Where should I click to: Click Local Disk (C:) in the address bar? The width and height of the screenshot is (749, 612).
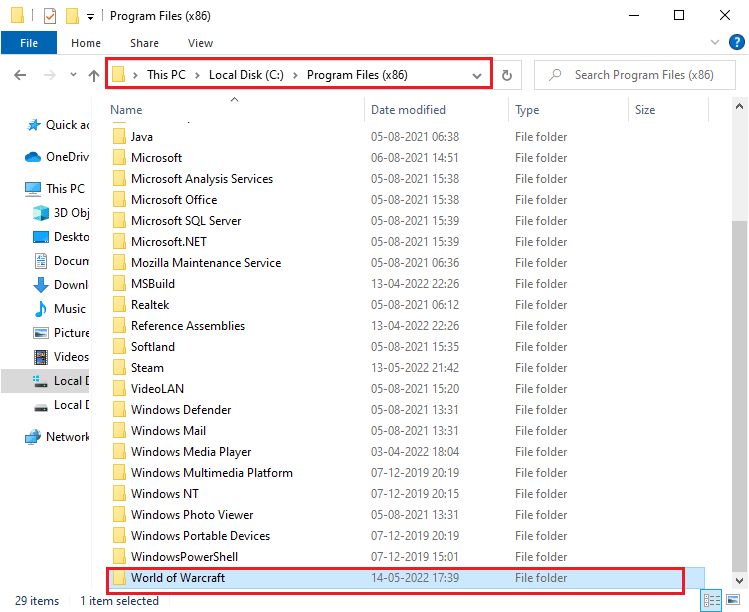[246, 75]
